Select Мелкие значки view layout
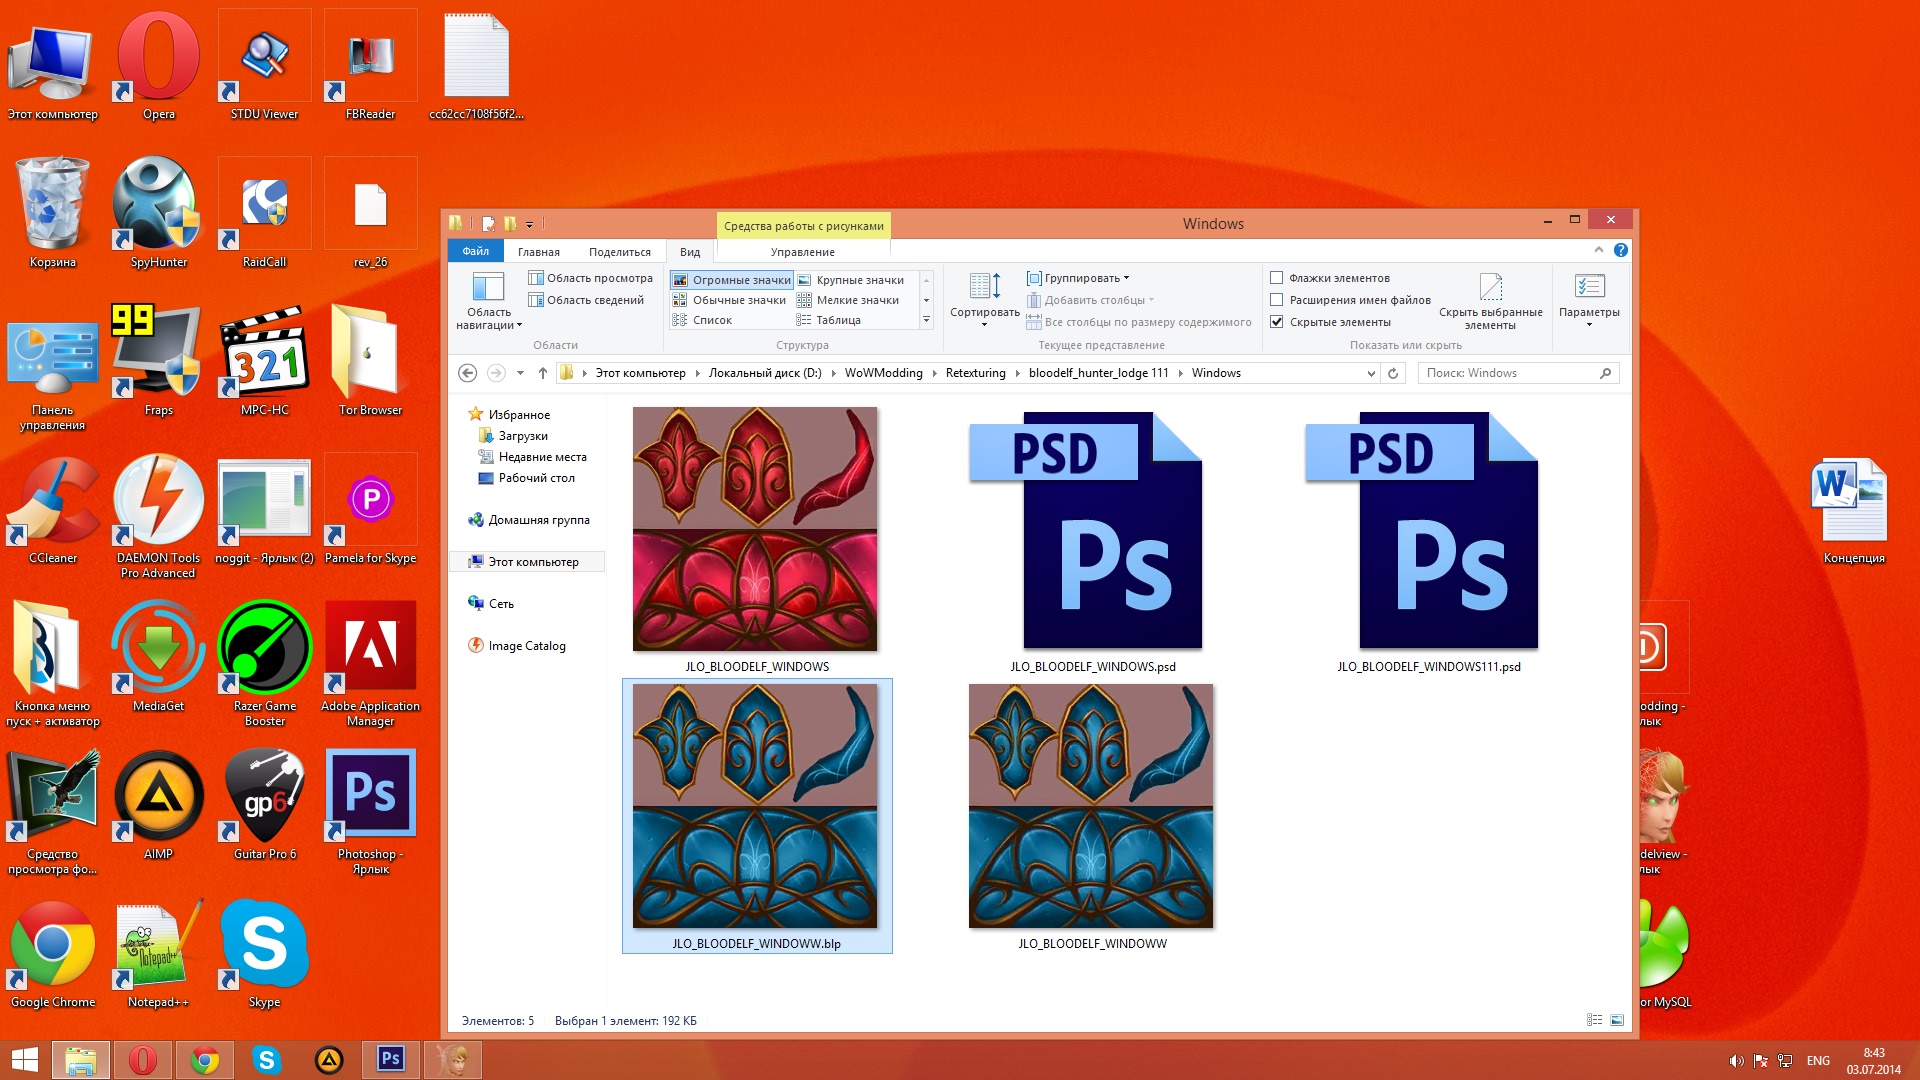 848,300
